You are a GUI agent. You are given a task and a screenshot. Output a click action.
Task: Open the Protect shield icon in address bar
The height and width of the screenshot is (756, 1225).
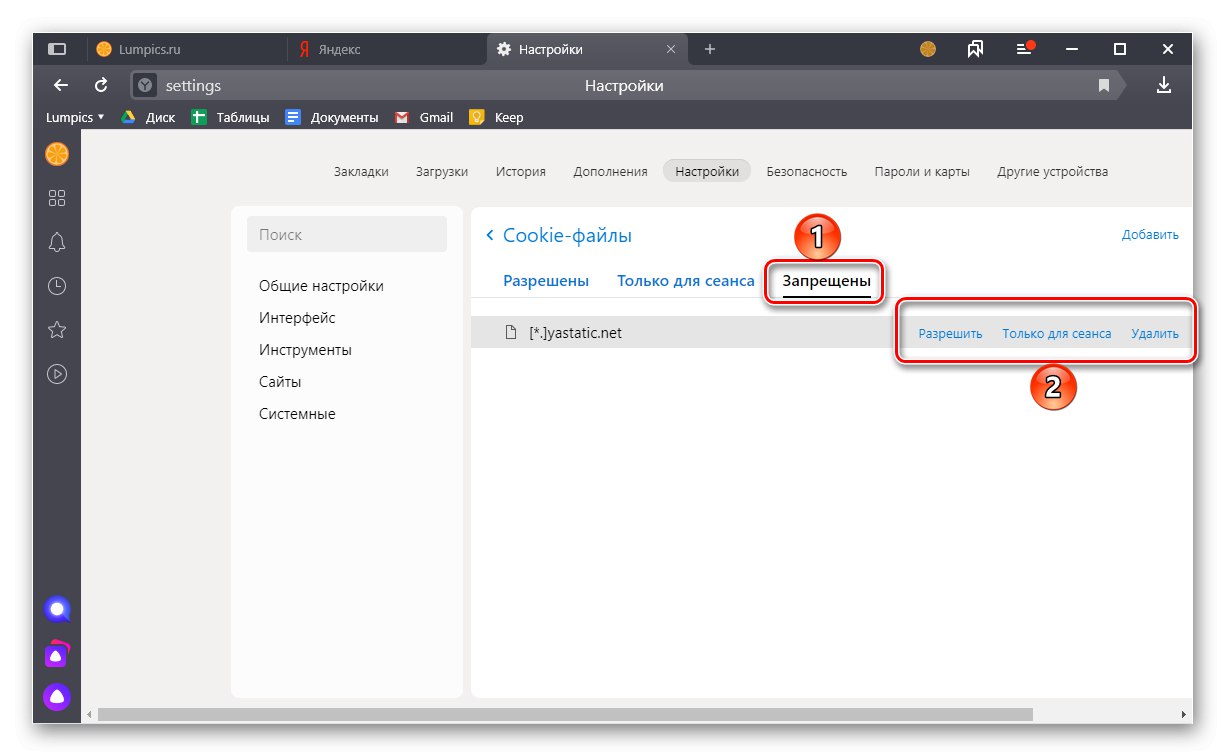pos(146,85)
